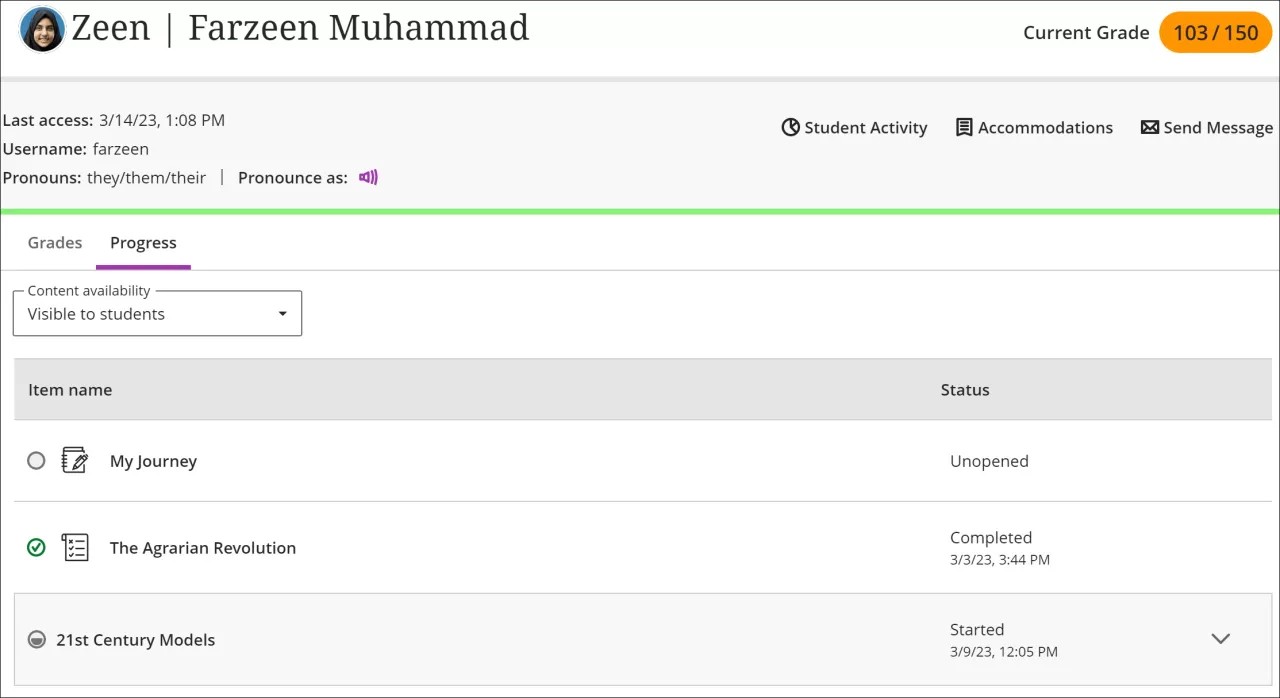Click the Farzeen Muhammad name heading
Image resolution: width=1280 pixels, height=698 pixels.
pyautogui.click(x=356, y=28)
